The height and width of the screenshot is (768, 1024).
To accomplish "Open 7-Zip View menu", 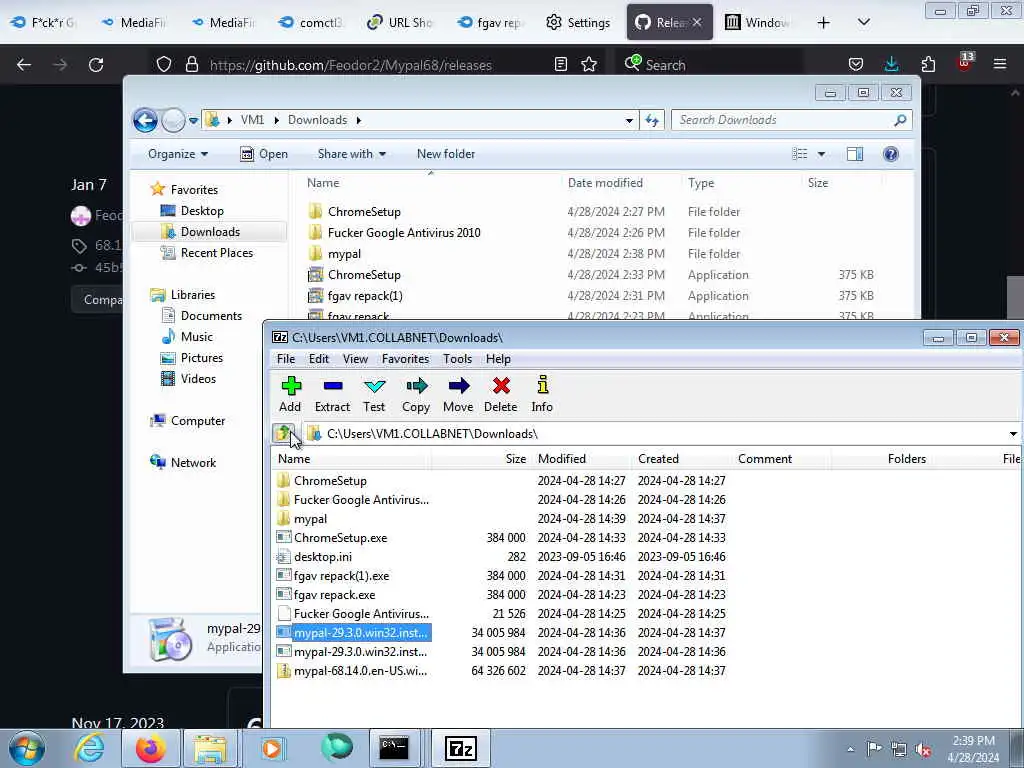I will [355, 359].
